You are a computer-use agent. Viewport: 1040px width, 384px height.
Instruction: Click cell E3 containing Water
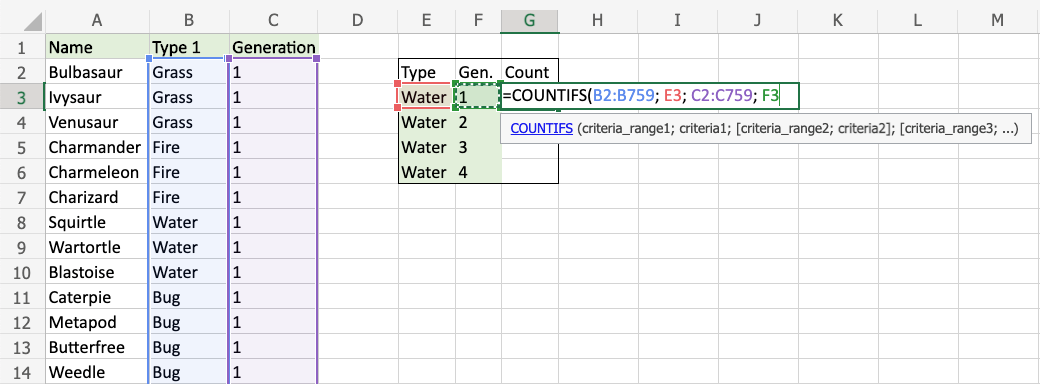(x=425, y=97)
